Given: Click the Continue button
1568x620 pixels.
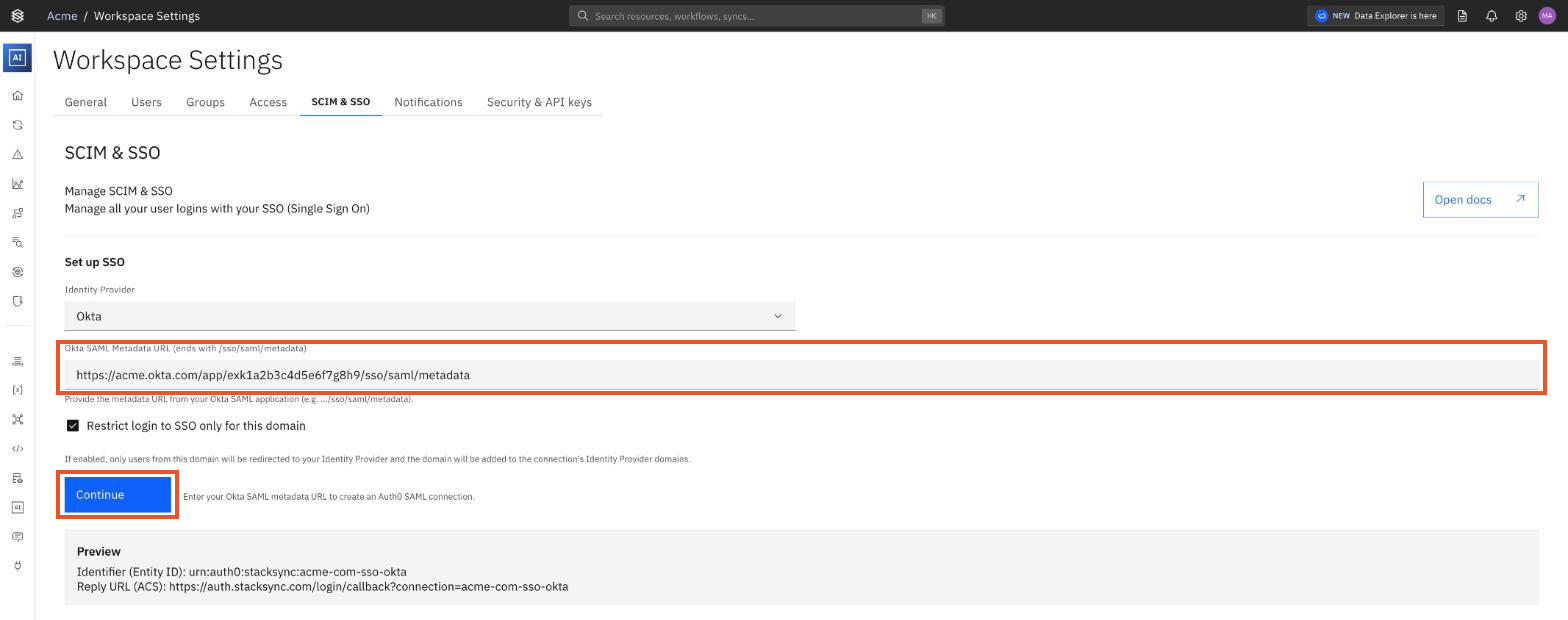Looking at the screenshot, I should coord(118,495).
